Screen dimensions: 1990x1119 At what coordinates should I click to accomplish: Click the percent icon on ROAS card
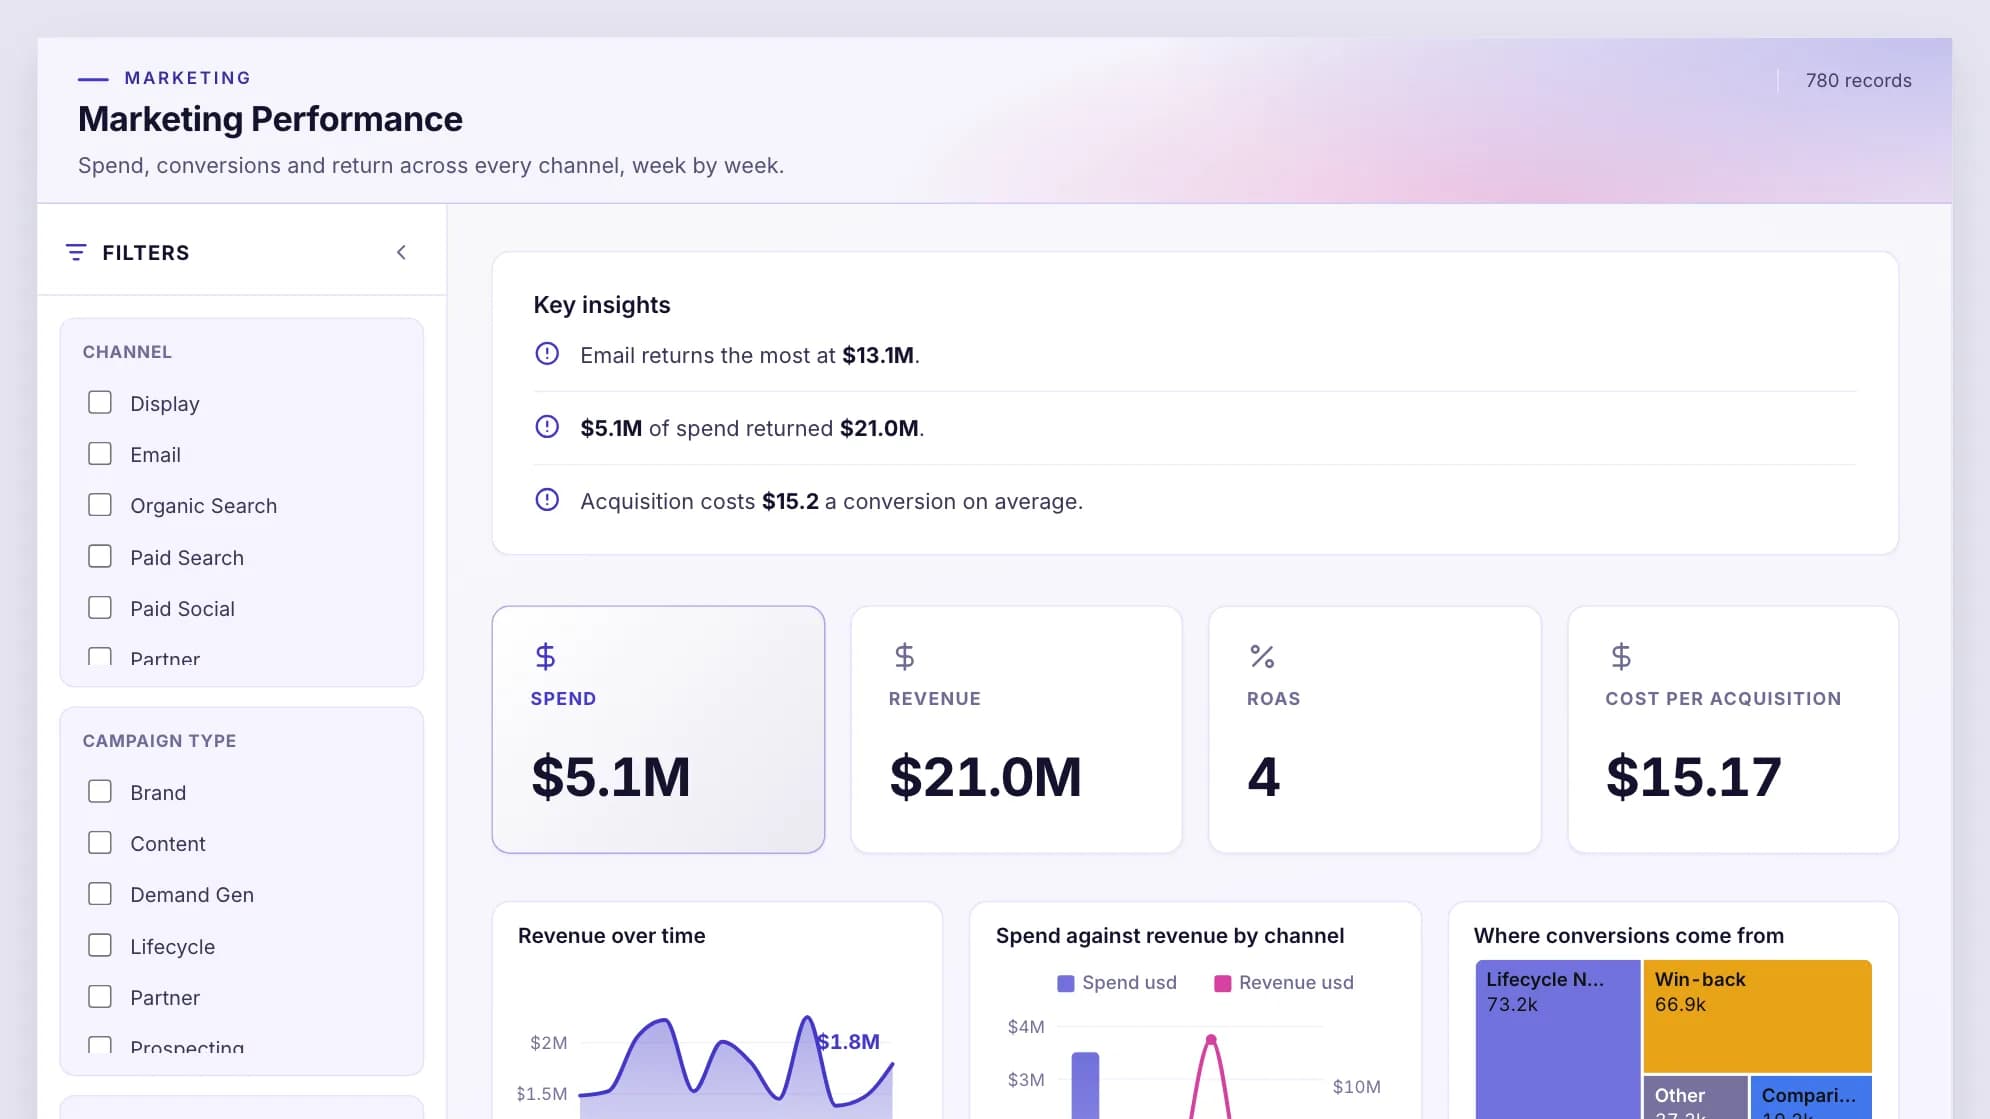(x=1262, y=656)
